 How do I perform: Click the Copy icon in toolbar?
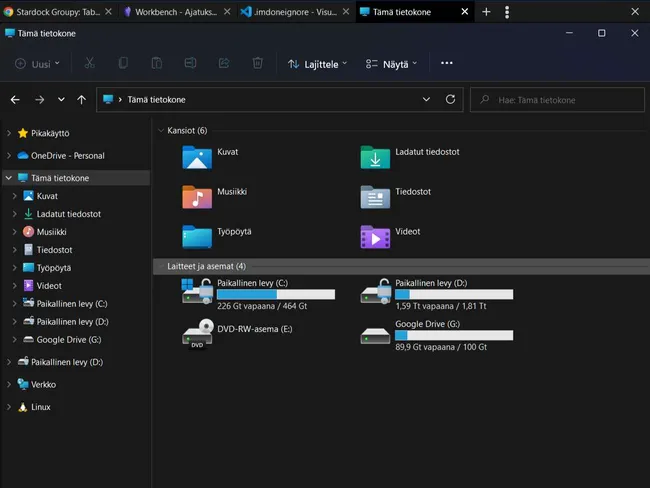pyautogui.click(x=123, y=63)
